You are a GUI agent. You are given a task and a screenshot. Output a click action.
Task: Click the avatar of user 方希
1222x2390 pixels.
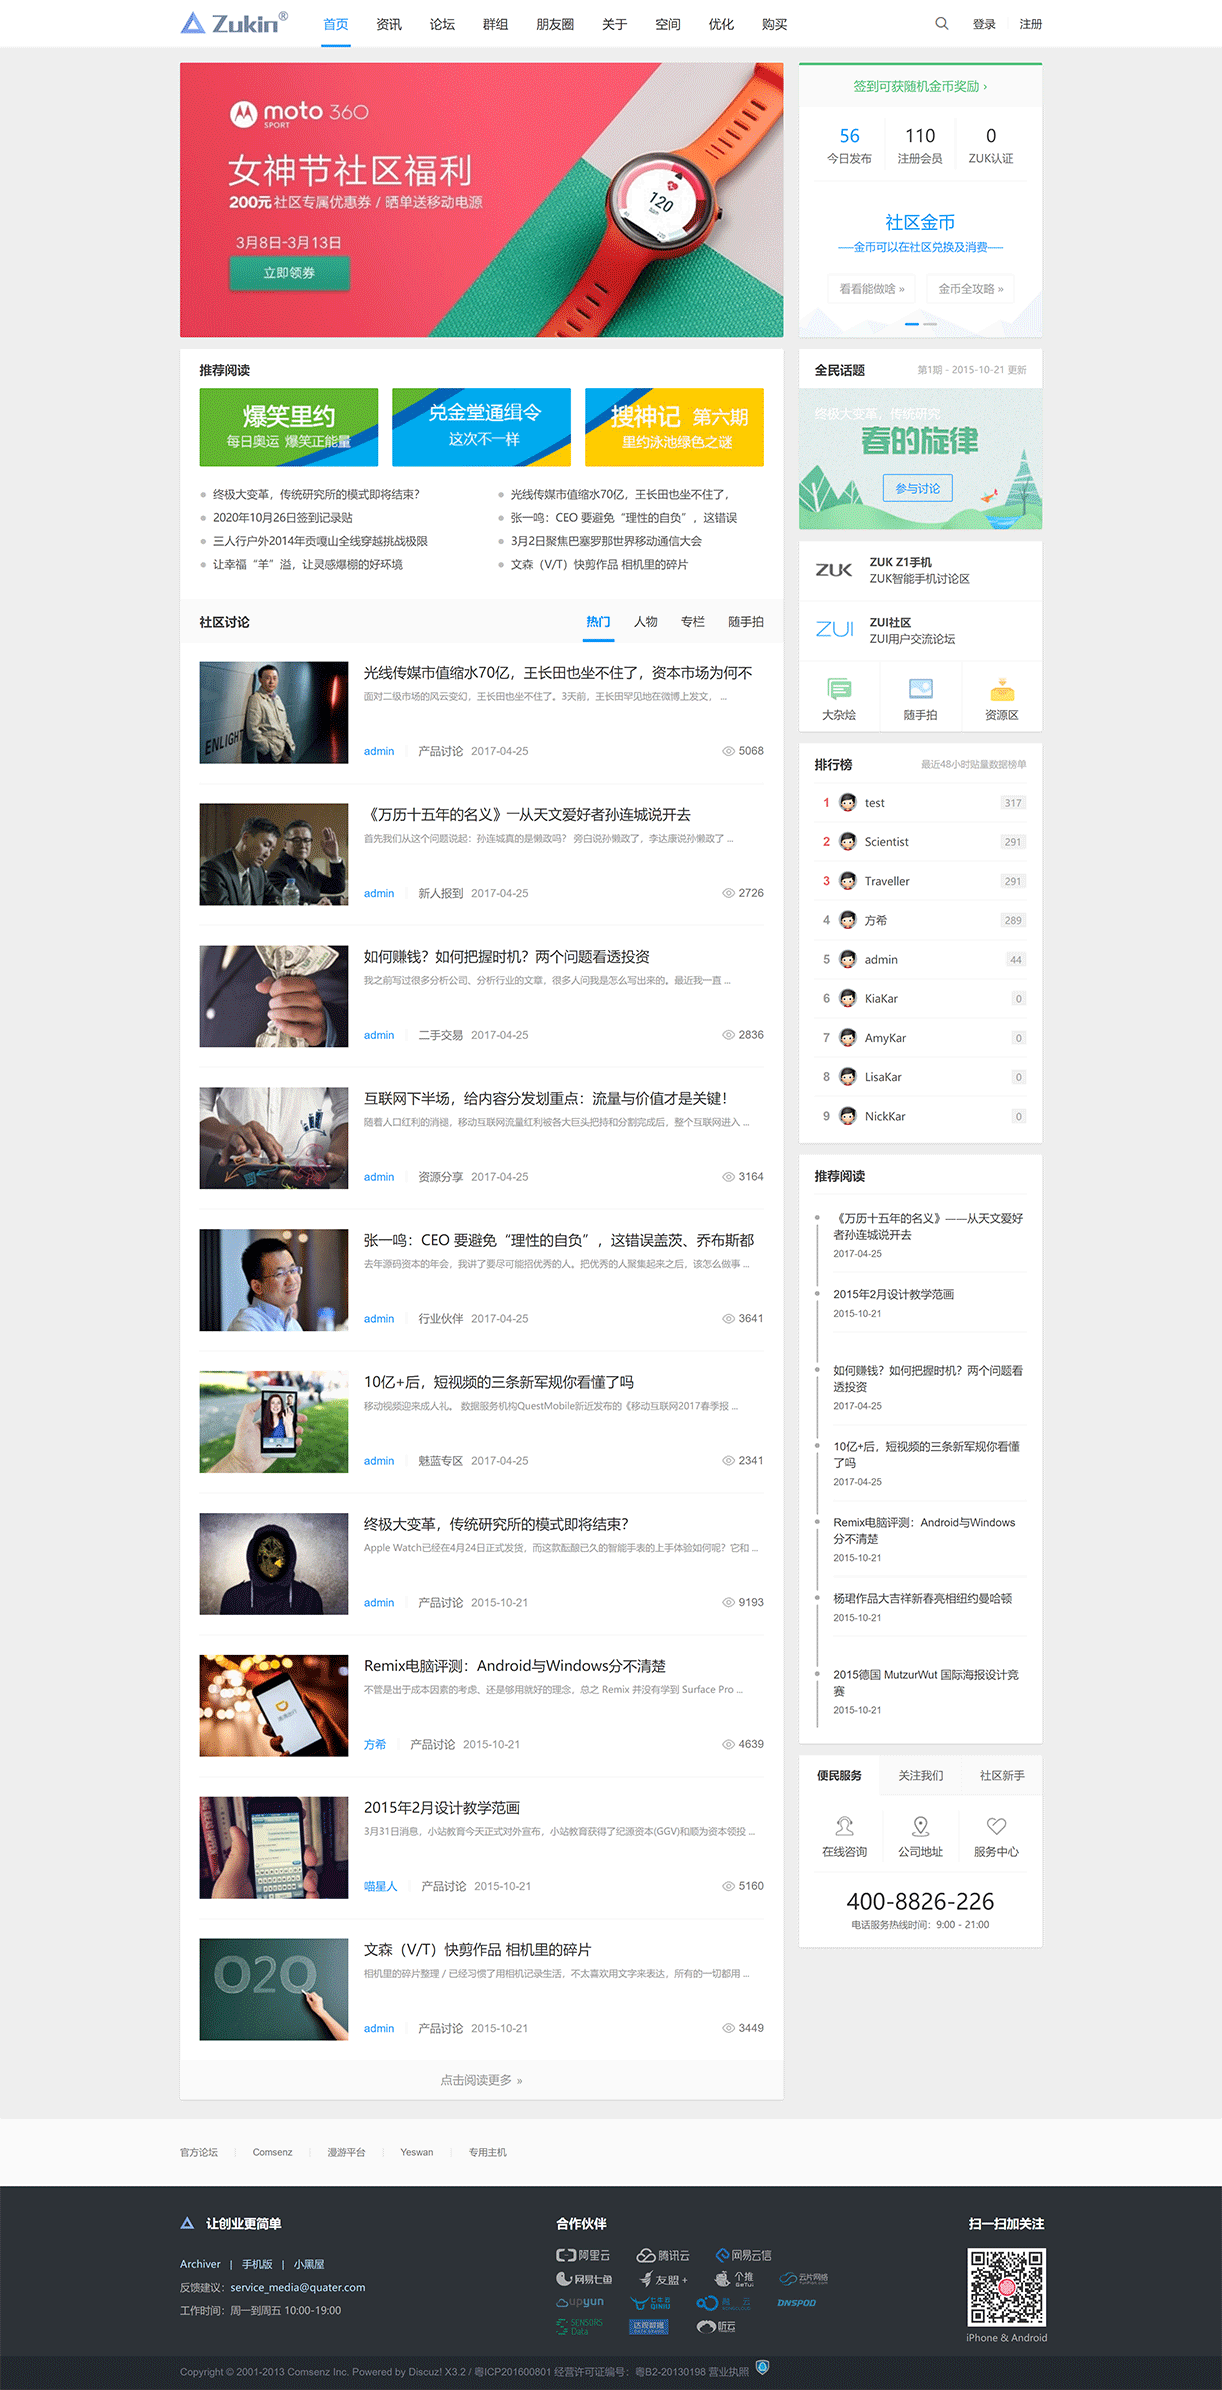coord(848,920)
